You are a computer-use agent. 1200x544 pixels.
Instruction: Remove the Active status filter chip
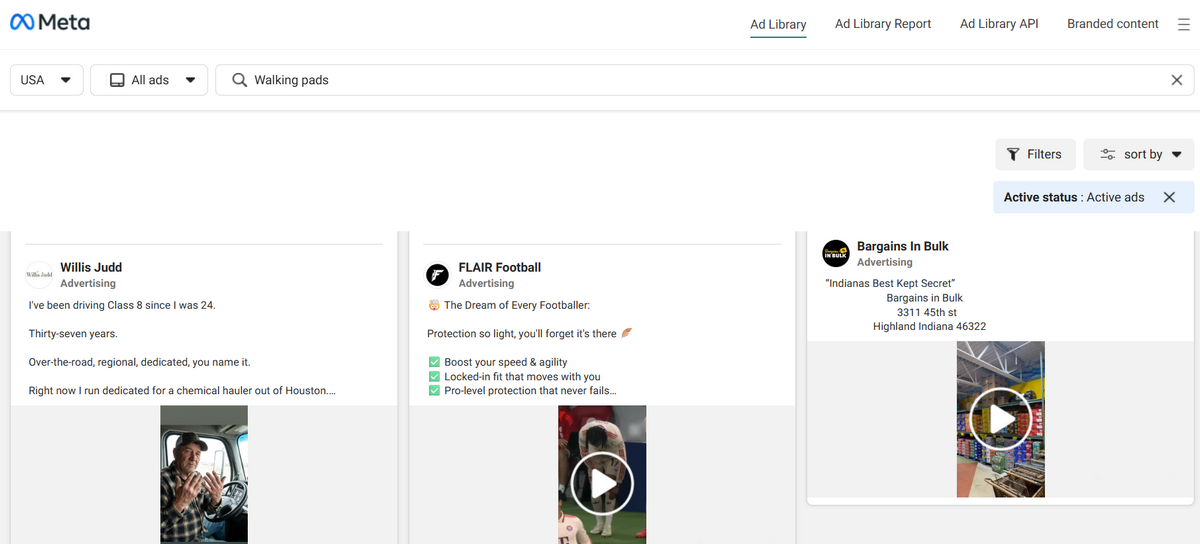tap(1169, 197)
